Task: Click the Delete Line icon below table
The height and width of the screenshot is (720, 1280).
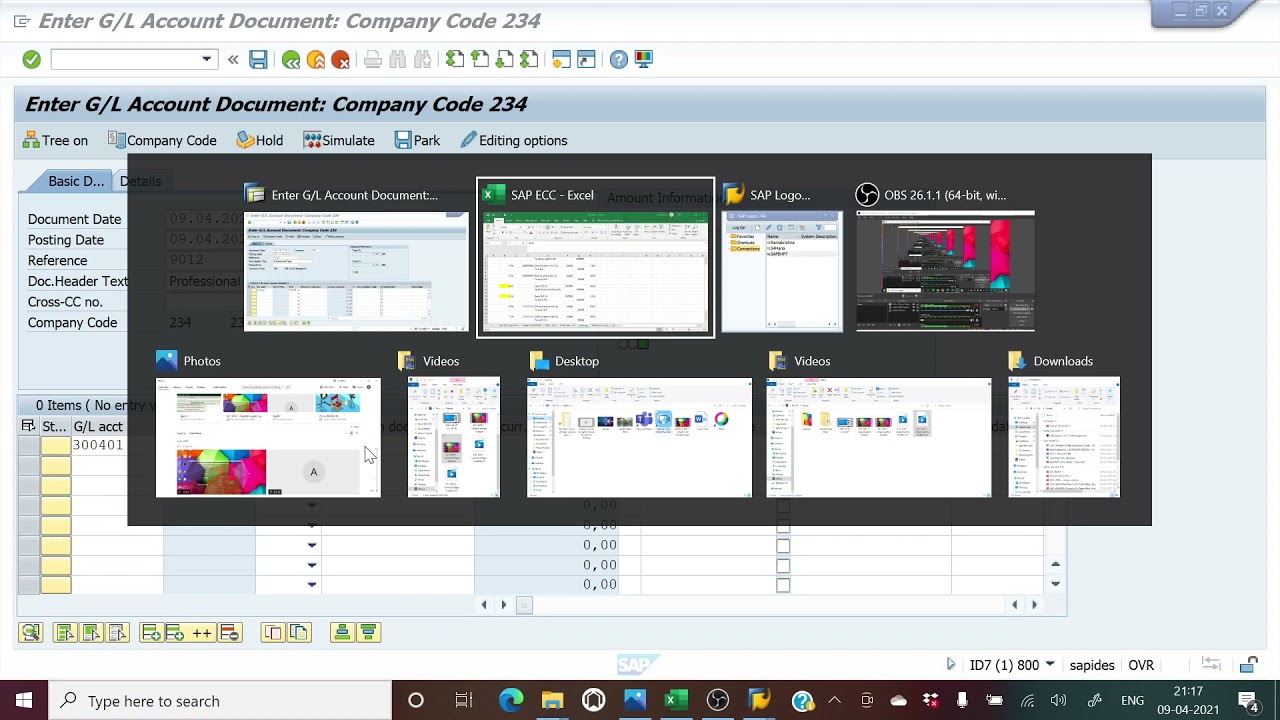Action: click(x=230, y=633)
